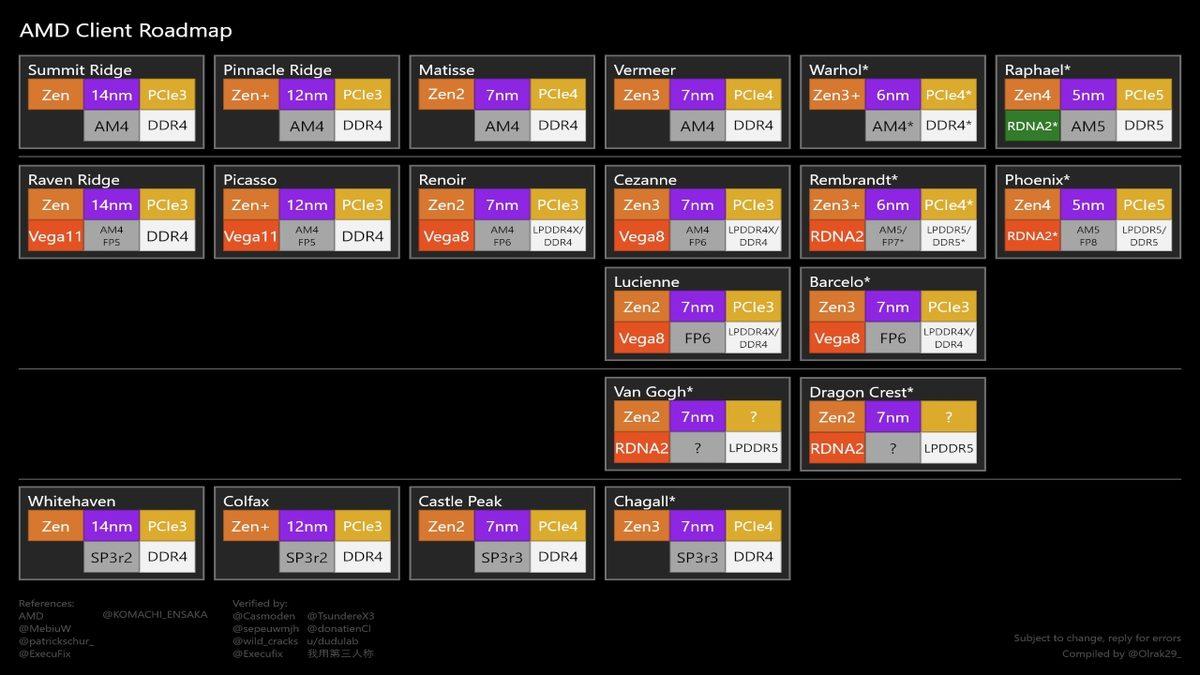Select the PCIe5 cell in Phoenix
The height and width of the screenshot is (675, 1200).
click(x=1143, y=205)
